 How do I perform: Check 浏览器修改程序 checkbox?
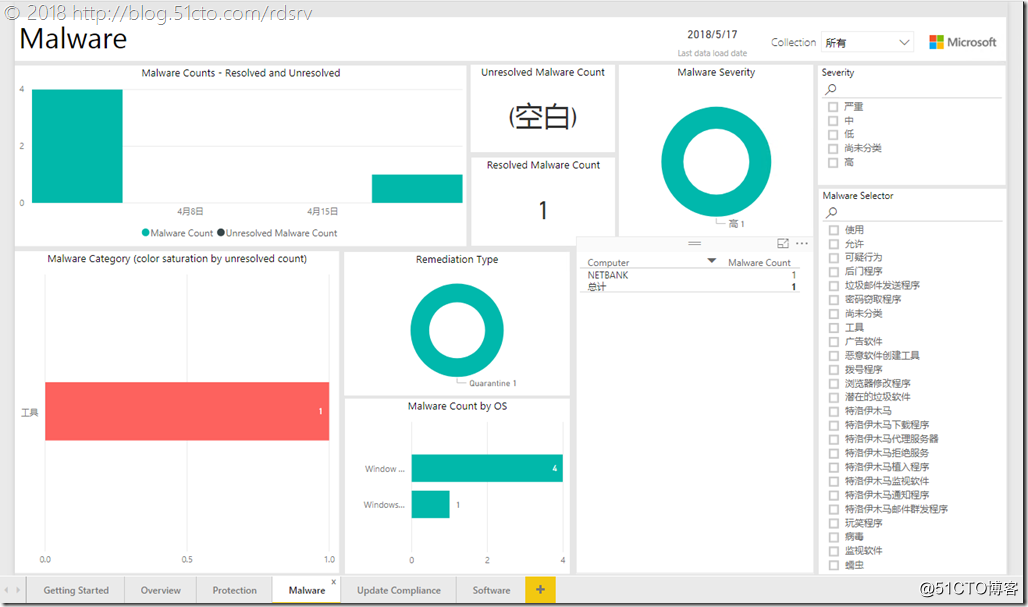coord(834,383)
